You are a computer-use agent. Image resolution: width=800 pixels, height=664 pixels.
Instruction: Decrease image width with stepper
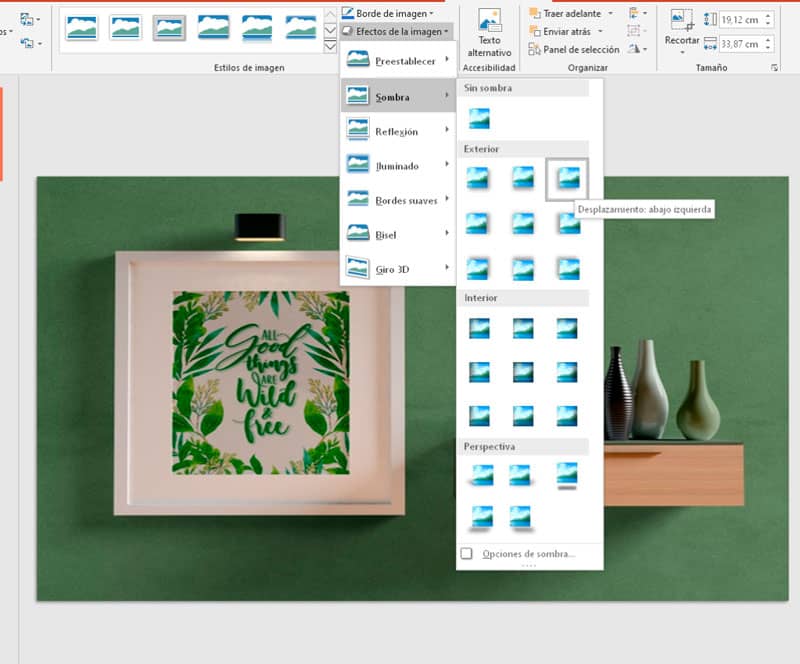768,48
